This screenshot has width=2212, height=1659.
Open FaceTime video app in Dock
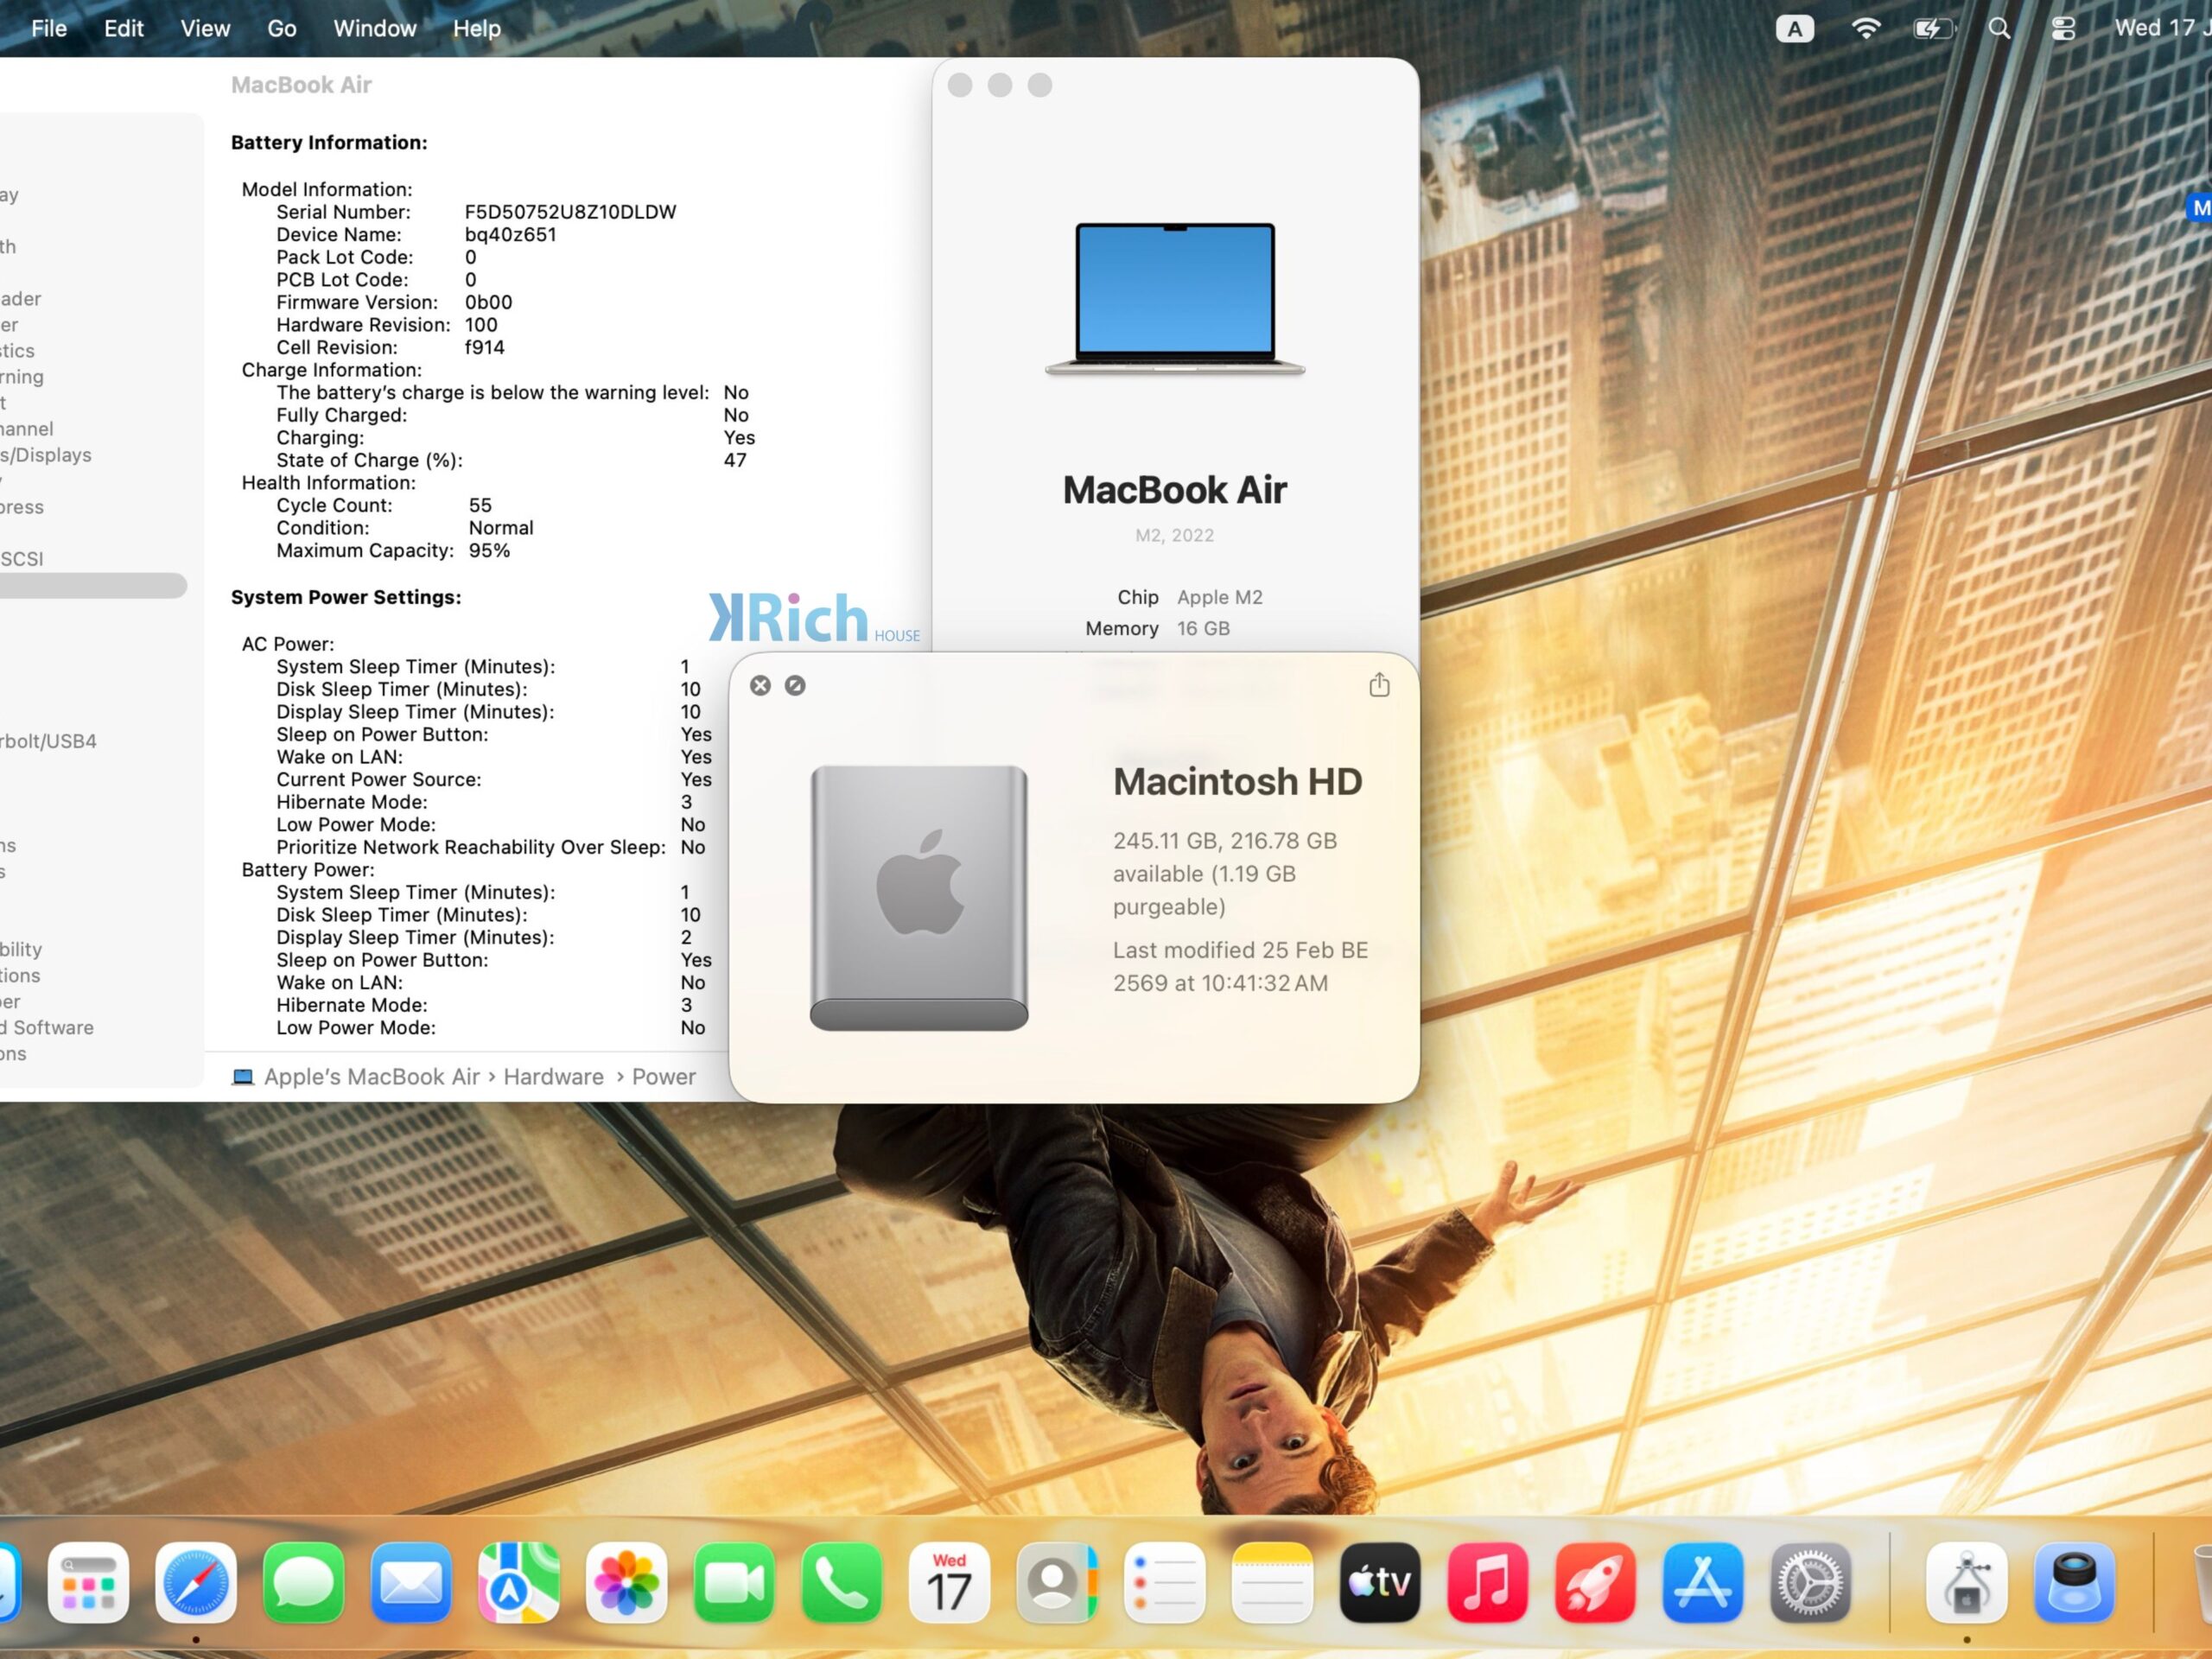click(734, 1582)
